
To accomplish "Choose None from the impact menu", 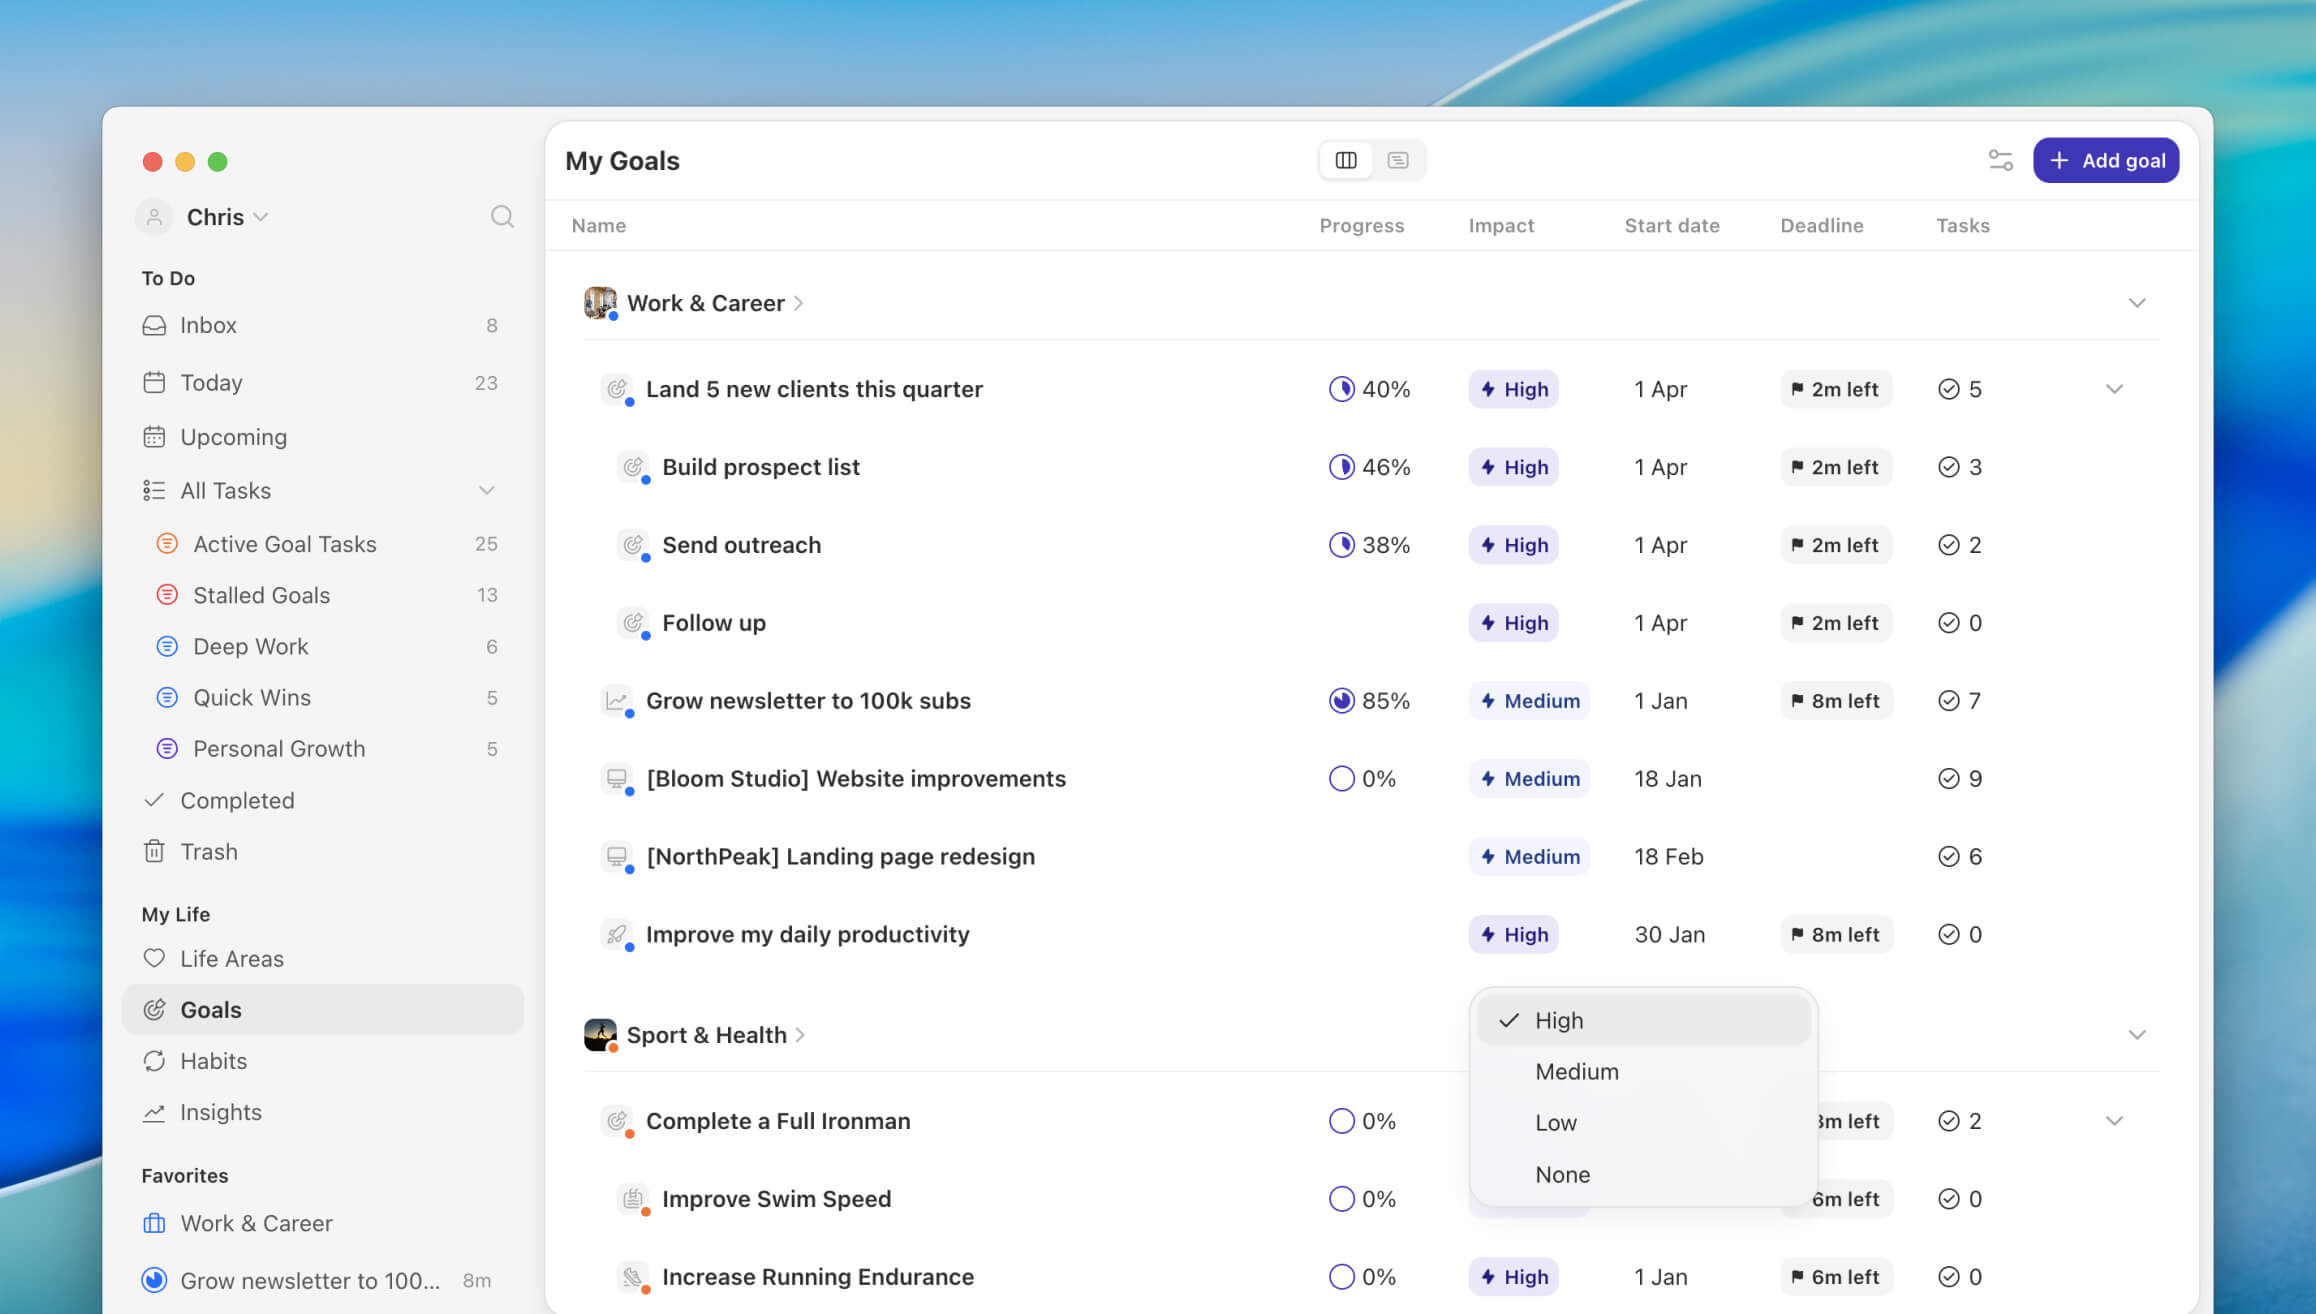I will (x=1562, y=1174).
